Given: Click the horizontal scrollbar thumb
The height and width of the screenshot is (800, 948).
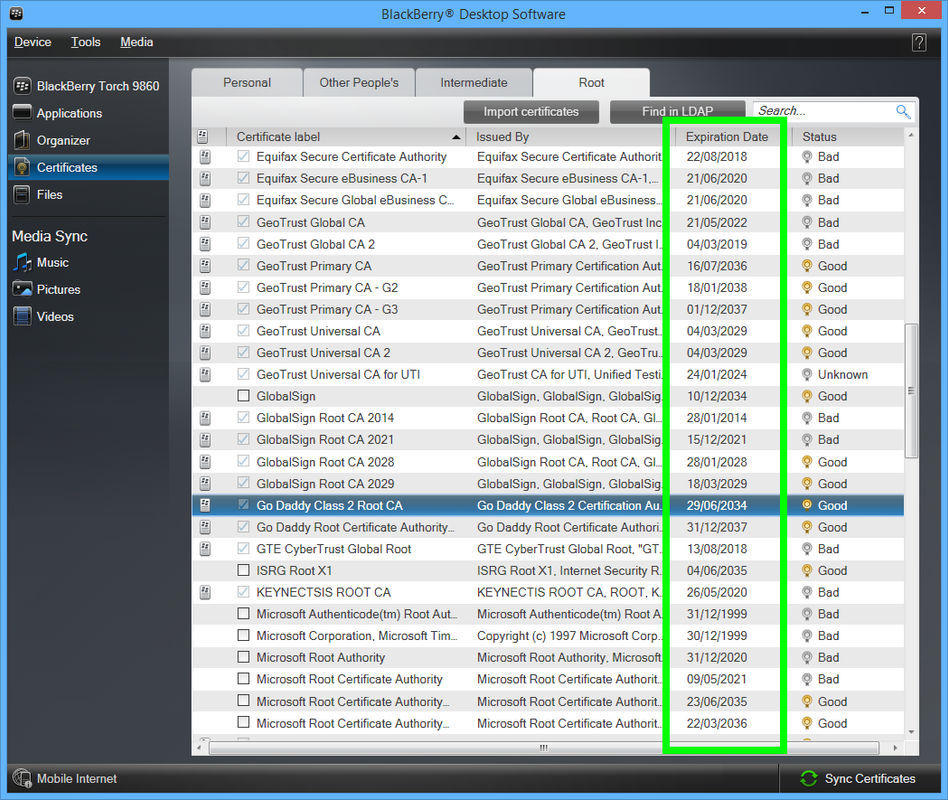Looking at the screenshot, I should tap(544, 748).
